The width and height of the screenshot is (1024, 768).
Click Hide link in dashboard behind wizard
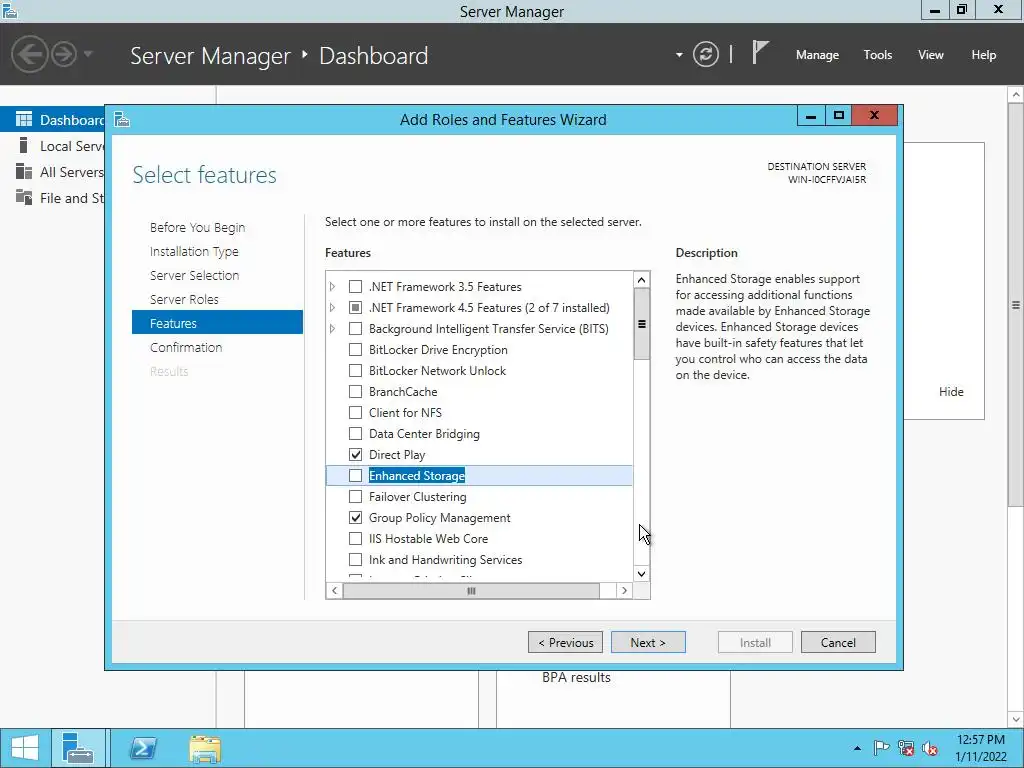point(951,392)
